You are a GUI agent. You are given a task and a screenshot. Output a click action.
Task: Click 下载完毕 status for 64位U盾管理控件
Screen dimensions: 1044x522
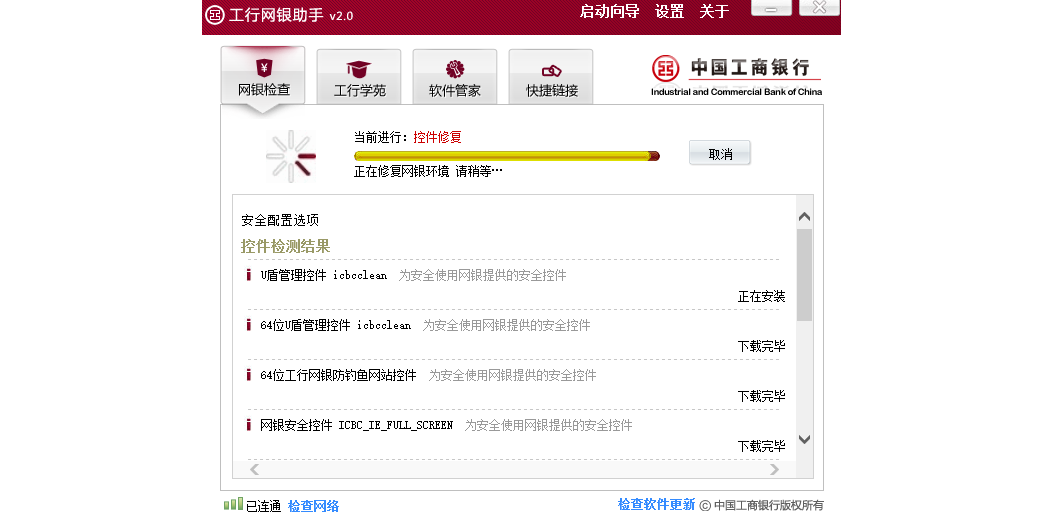(x=761, y=346)
